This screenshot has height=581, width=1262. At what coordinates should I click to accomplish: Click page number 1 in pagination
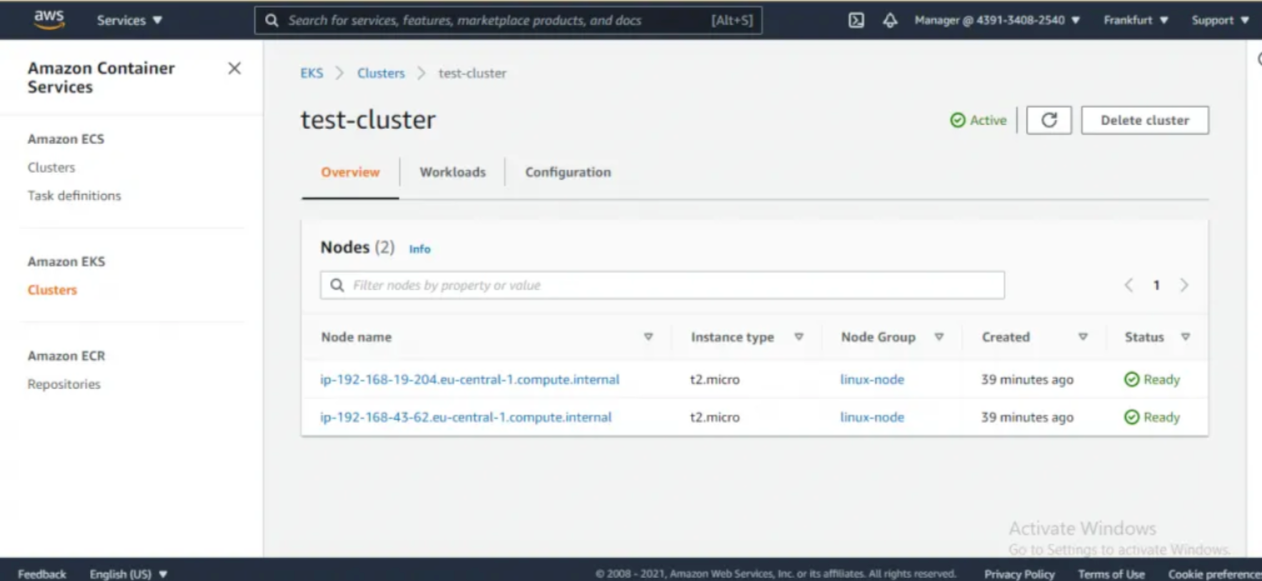click(x=1157, y=285)
